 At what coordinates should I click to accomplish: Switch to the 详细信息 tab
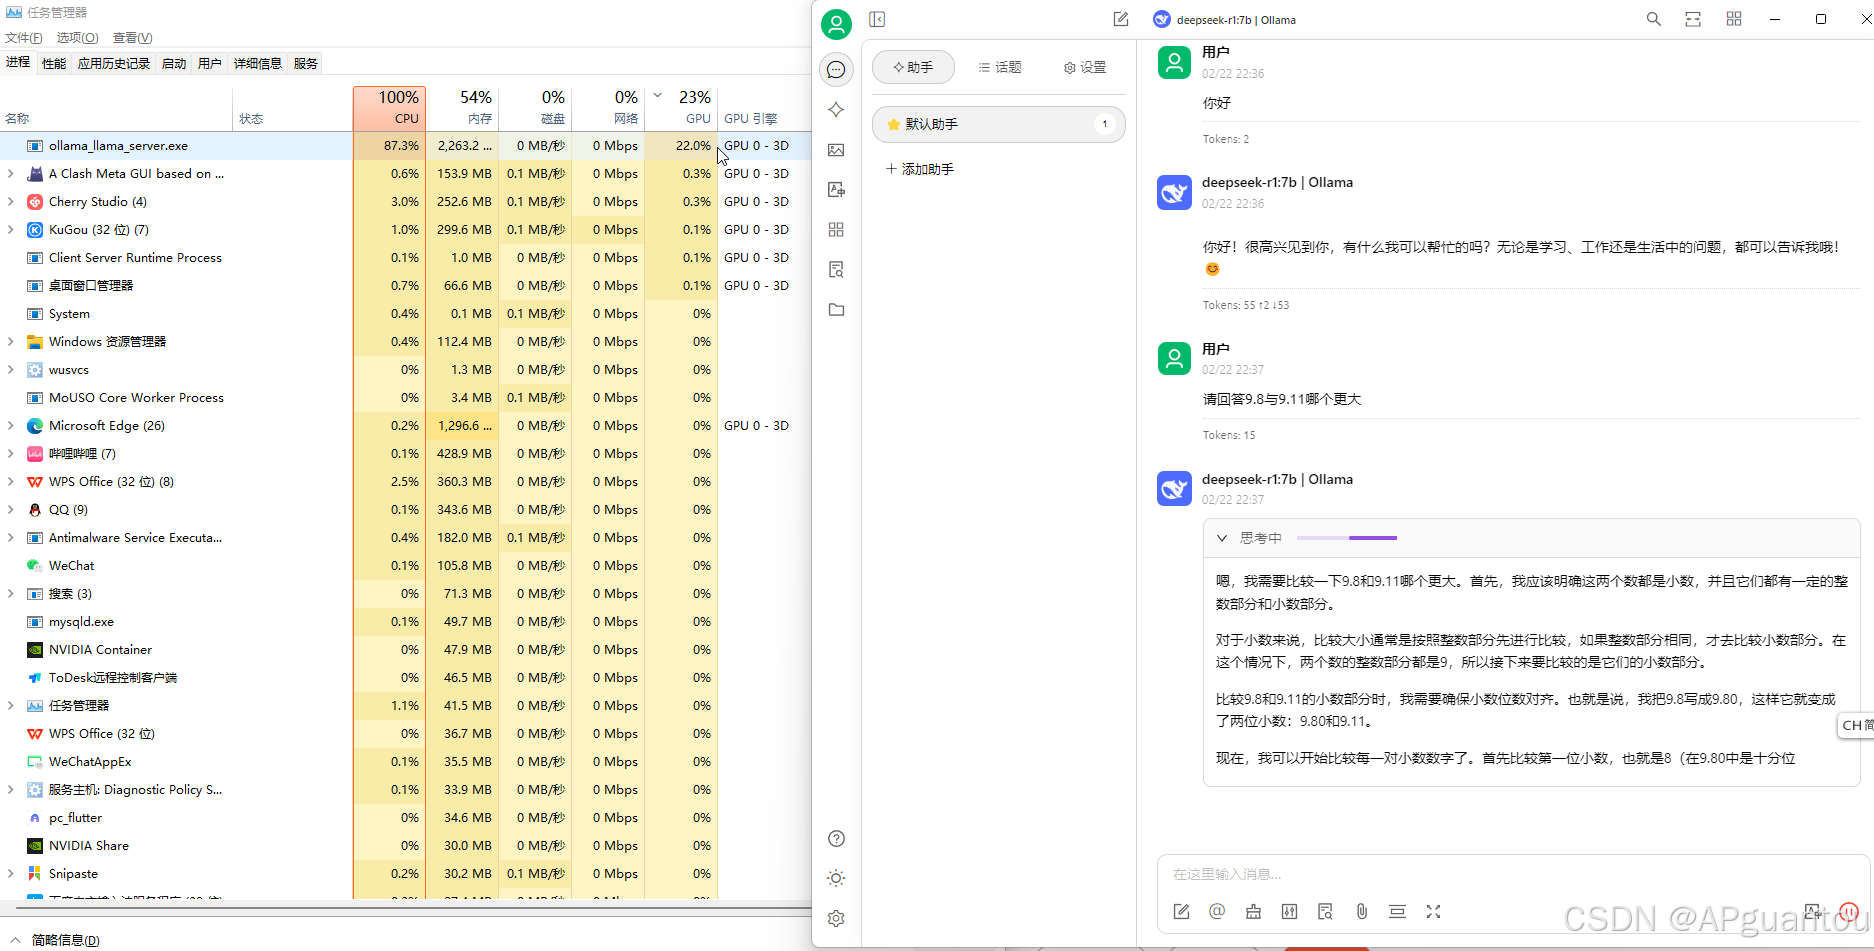(258, 63)
